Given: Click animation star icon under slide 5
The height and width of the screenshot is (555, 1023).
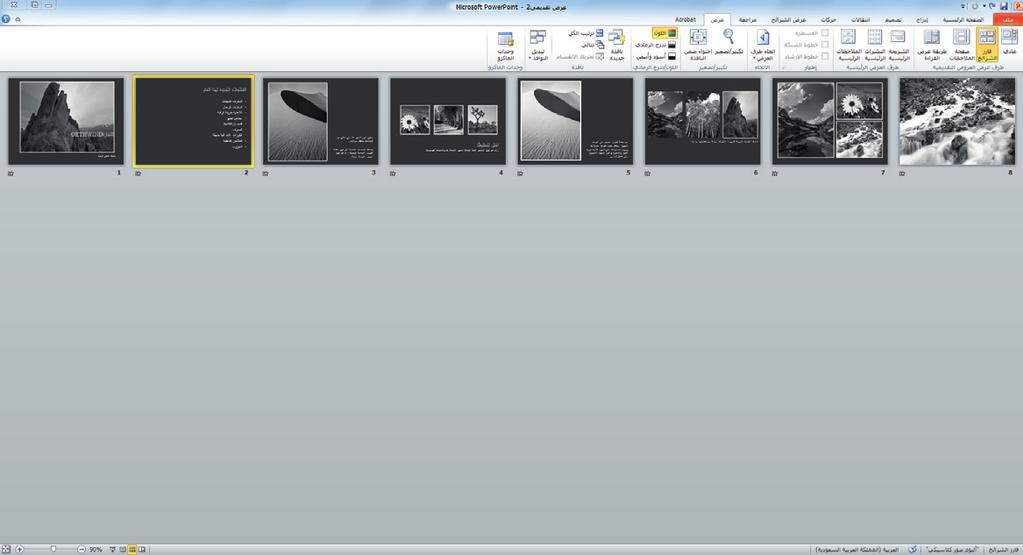Looking at the screenshot, I should tap(520, 173).
